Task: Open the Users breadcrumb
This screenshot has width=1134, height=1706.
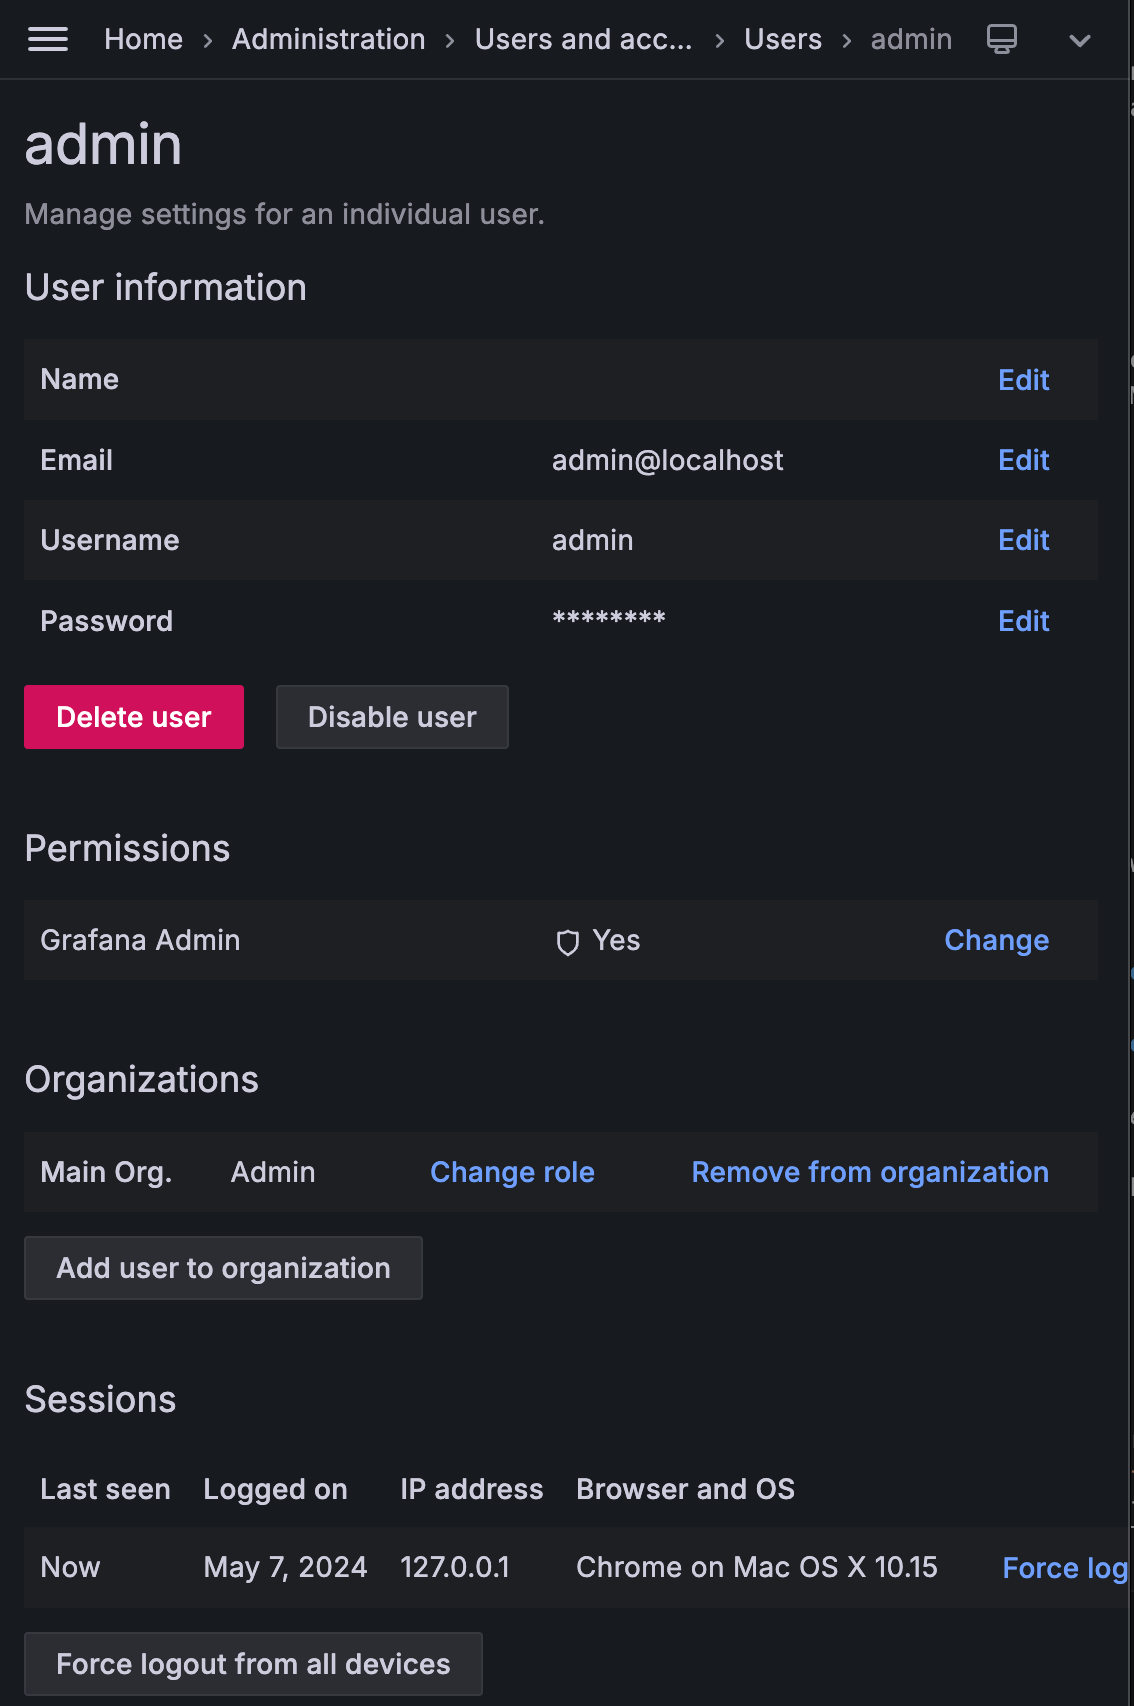Action: (x=782, y=40)
